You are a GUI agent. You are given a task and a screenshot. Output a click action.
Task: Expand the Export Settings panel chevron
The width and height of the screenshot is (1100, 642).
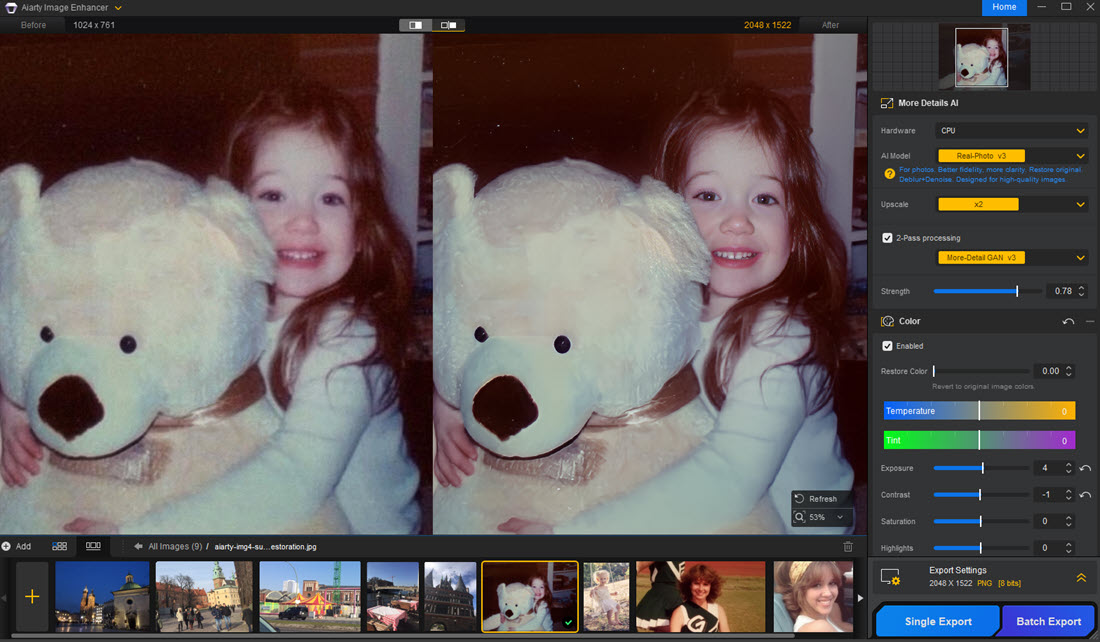[x=1081, y=577]
